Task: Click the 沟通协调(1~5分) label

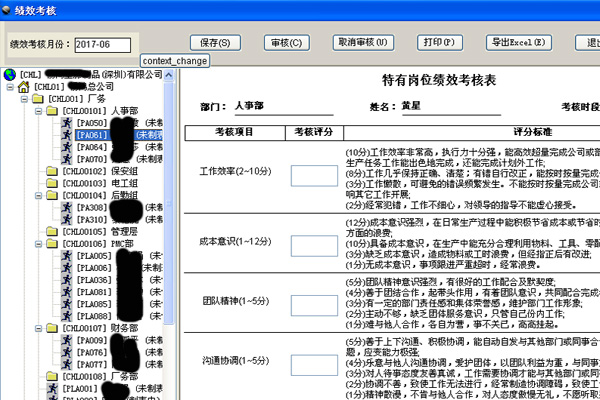Action: click(x=236, y=361)
